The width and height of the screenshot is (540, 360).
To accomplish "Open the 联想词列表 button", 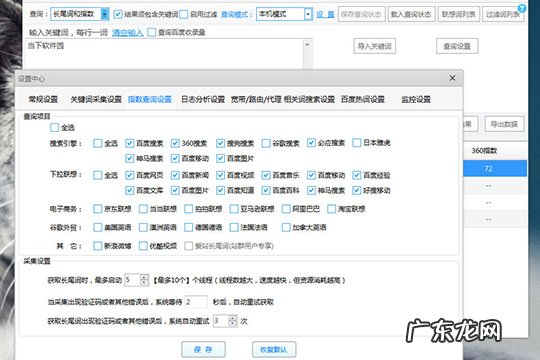I will coord(459,14).
